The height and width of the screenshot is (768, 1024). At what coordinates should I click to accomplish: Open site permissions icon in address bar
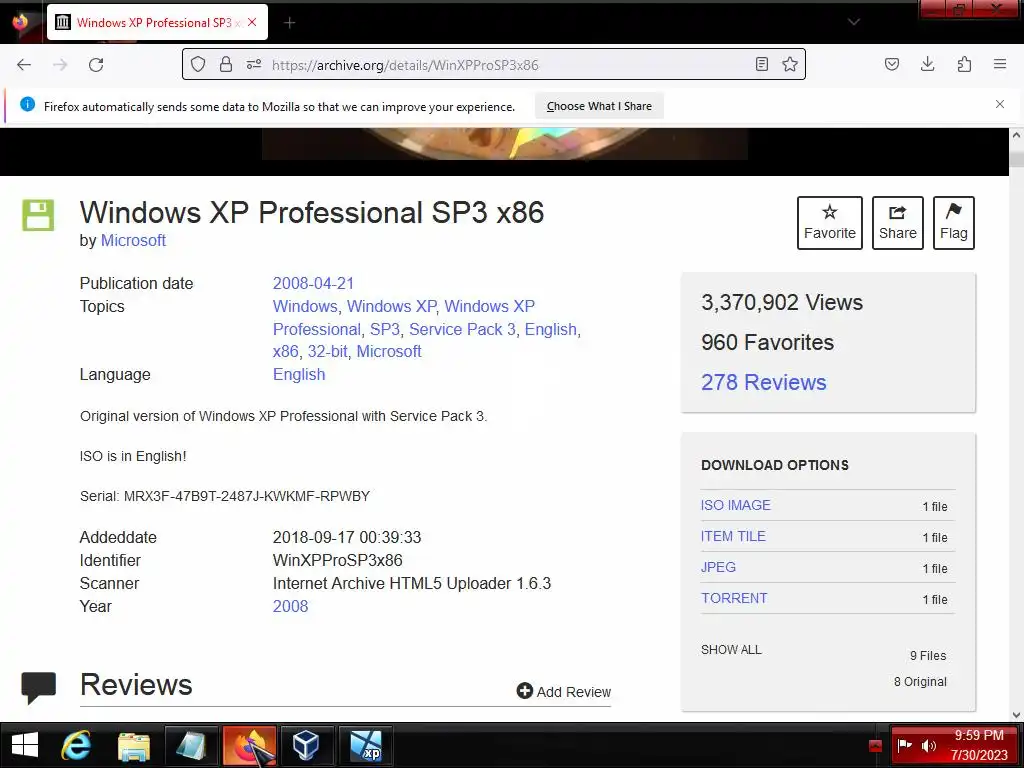point(253,64)
